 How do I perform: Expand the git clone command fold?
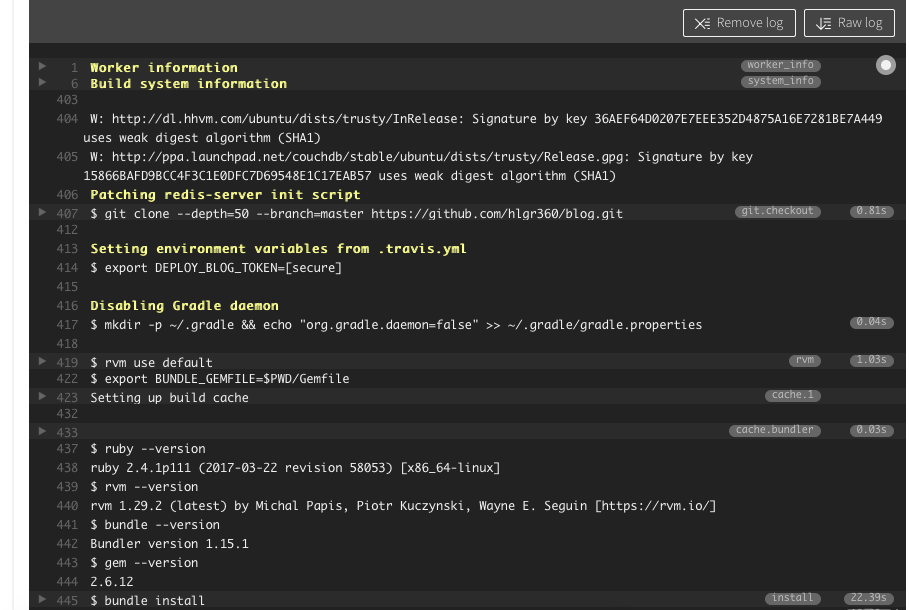pos(42,212)
